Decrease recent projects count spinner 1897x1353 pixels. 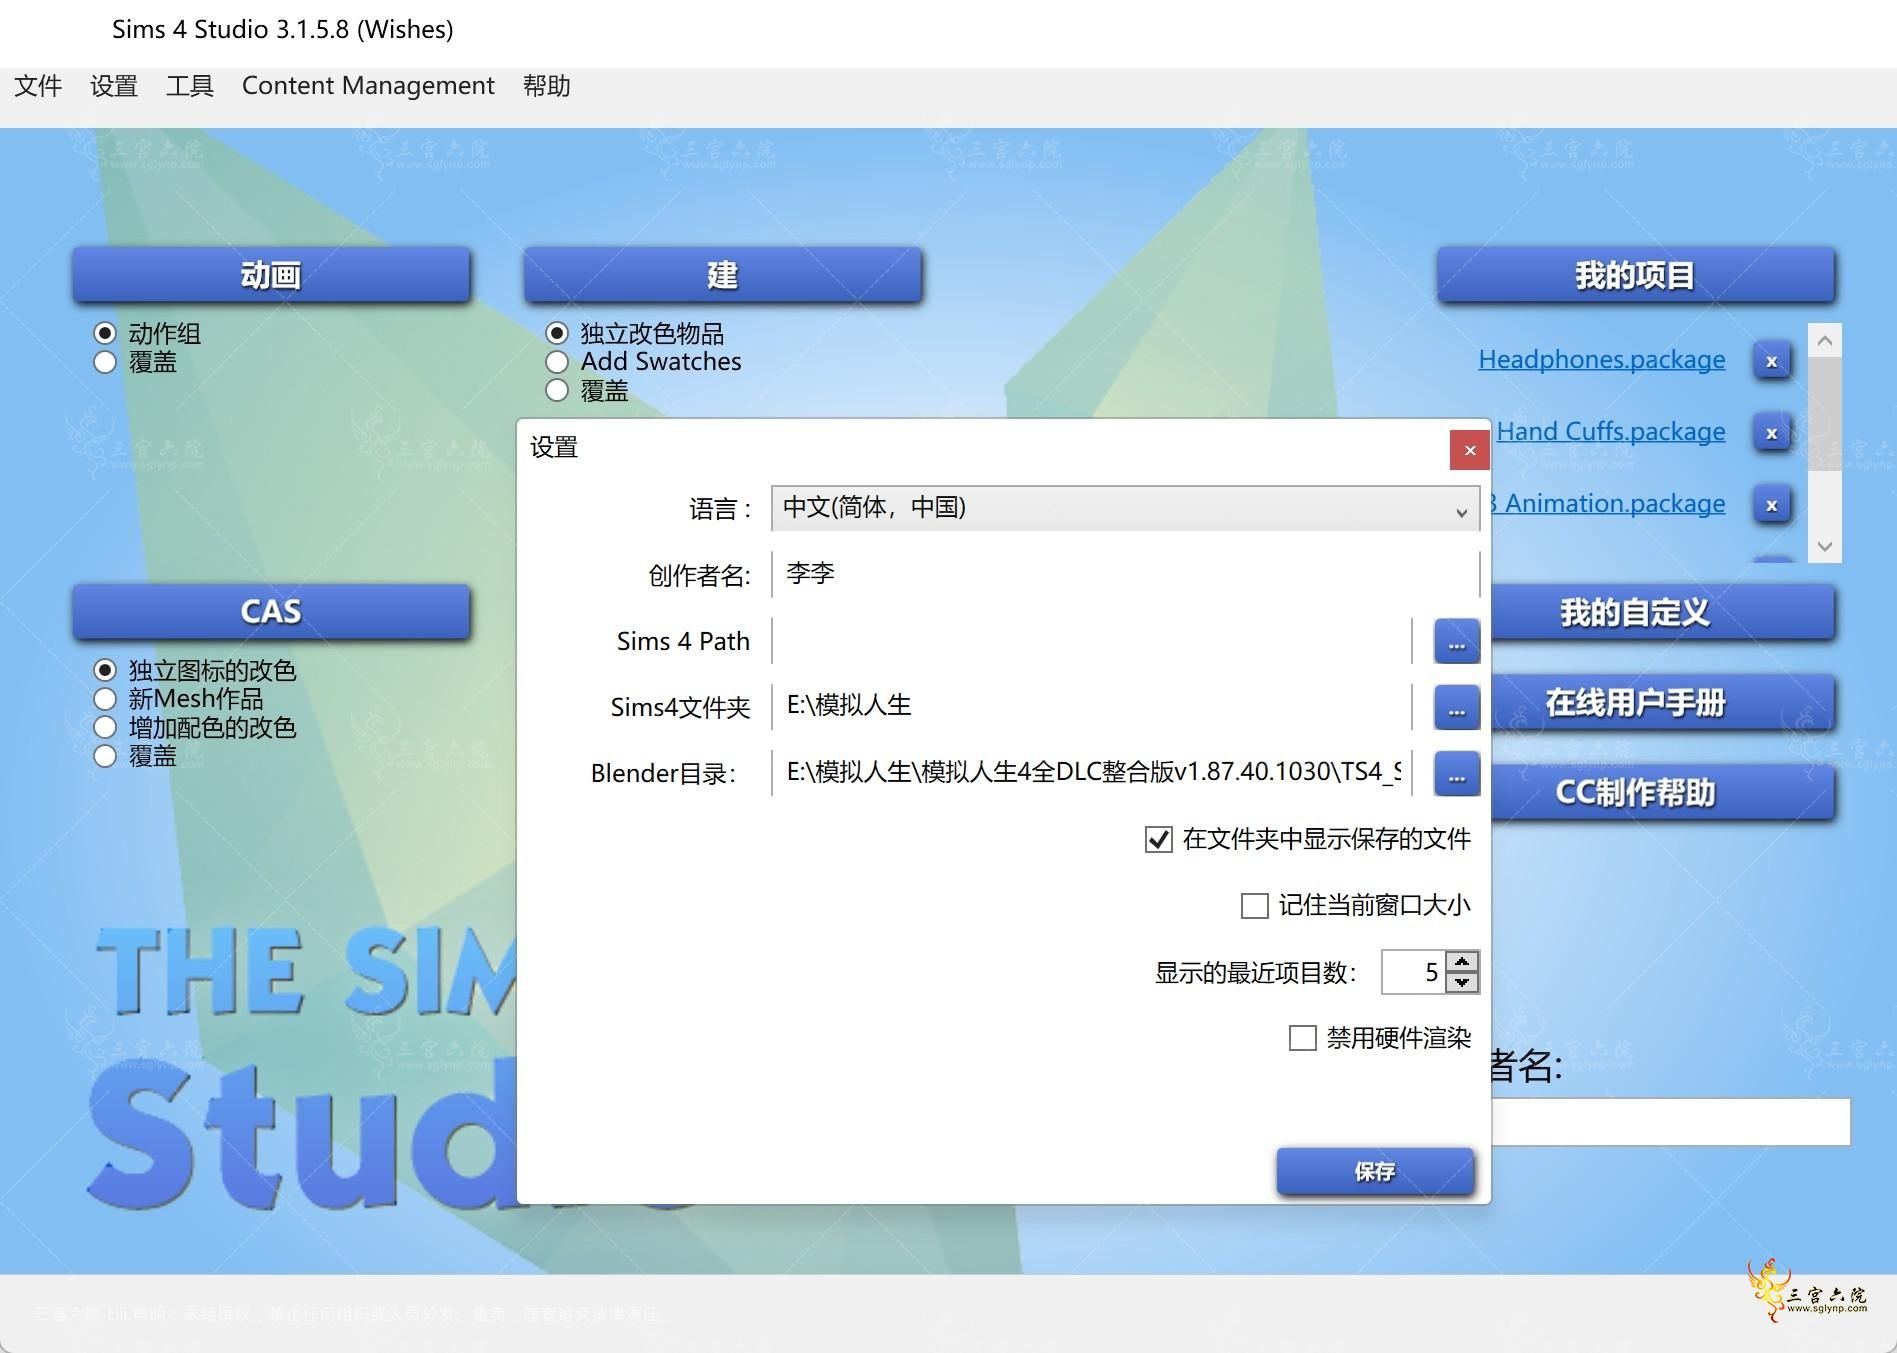pos(1462,982)
